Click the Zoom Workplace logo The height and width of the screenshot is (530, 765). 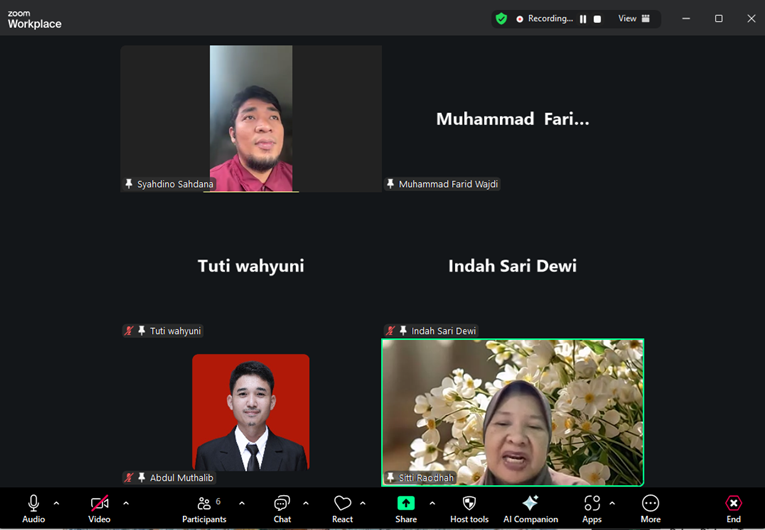(x=34, y=20)
